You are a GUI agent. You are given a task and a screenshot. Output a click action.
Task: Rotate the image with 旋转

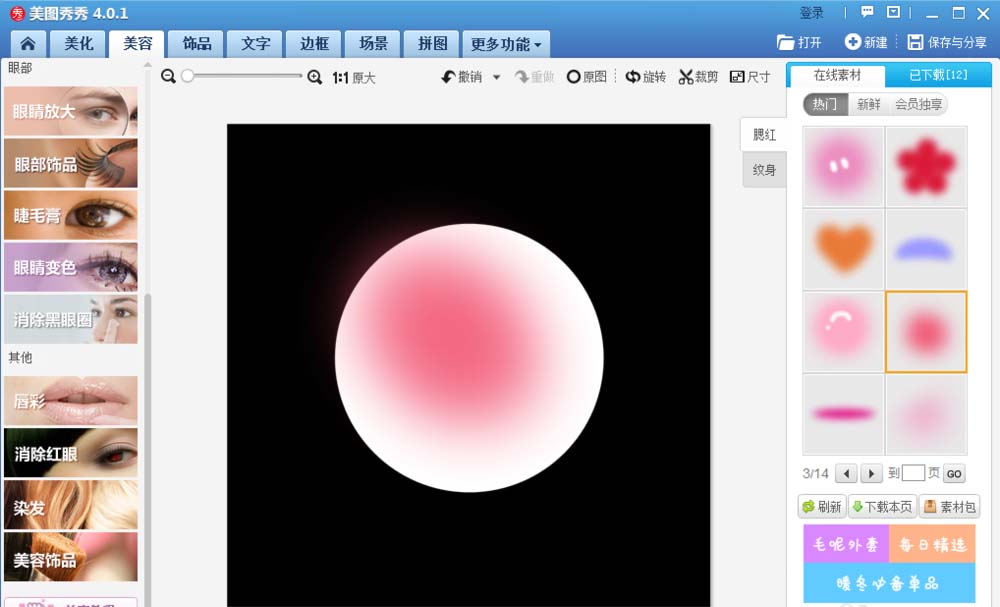(x=645, y=77)
